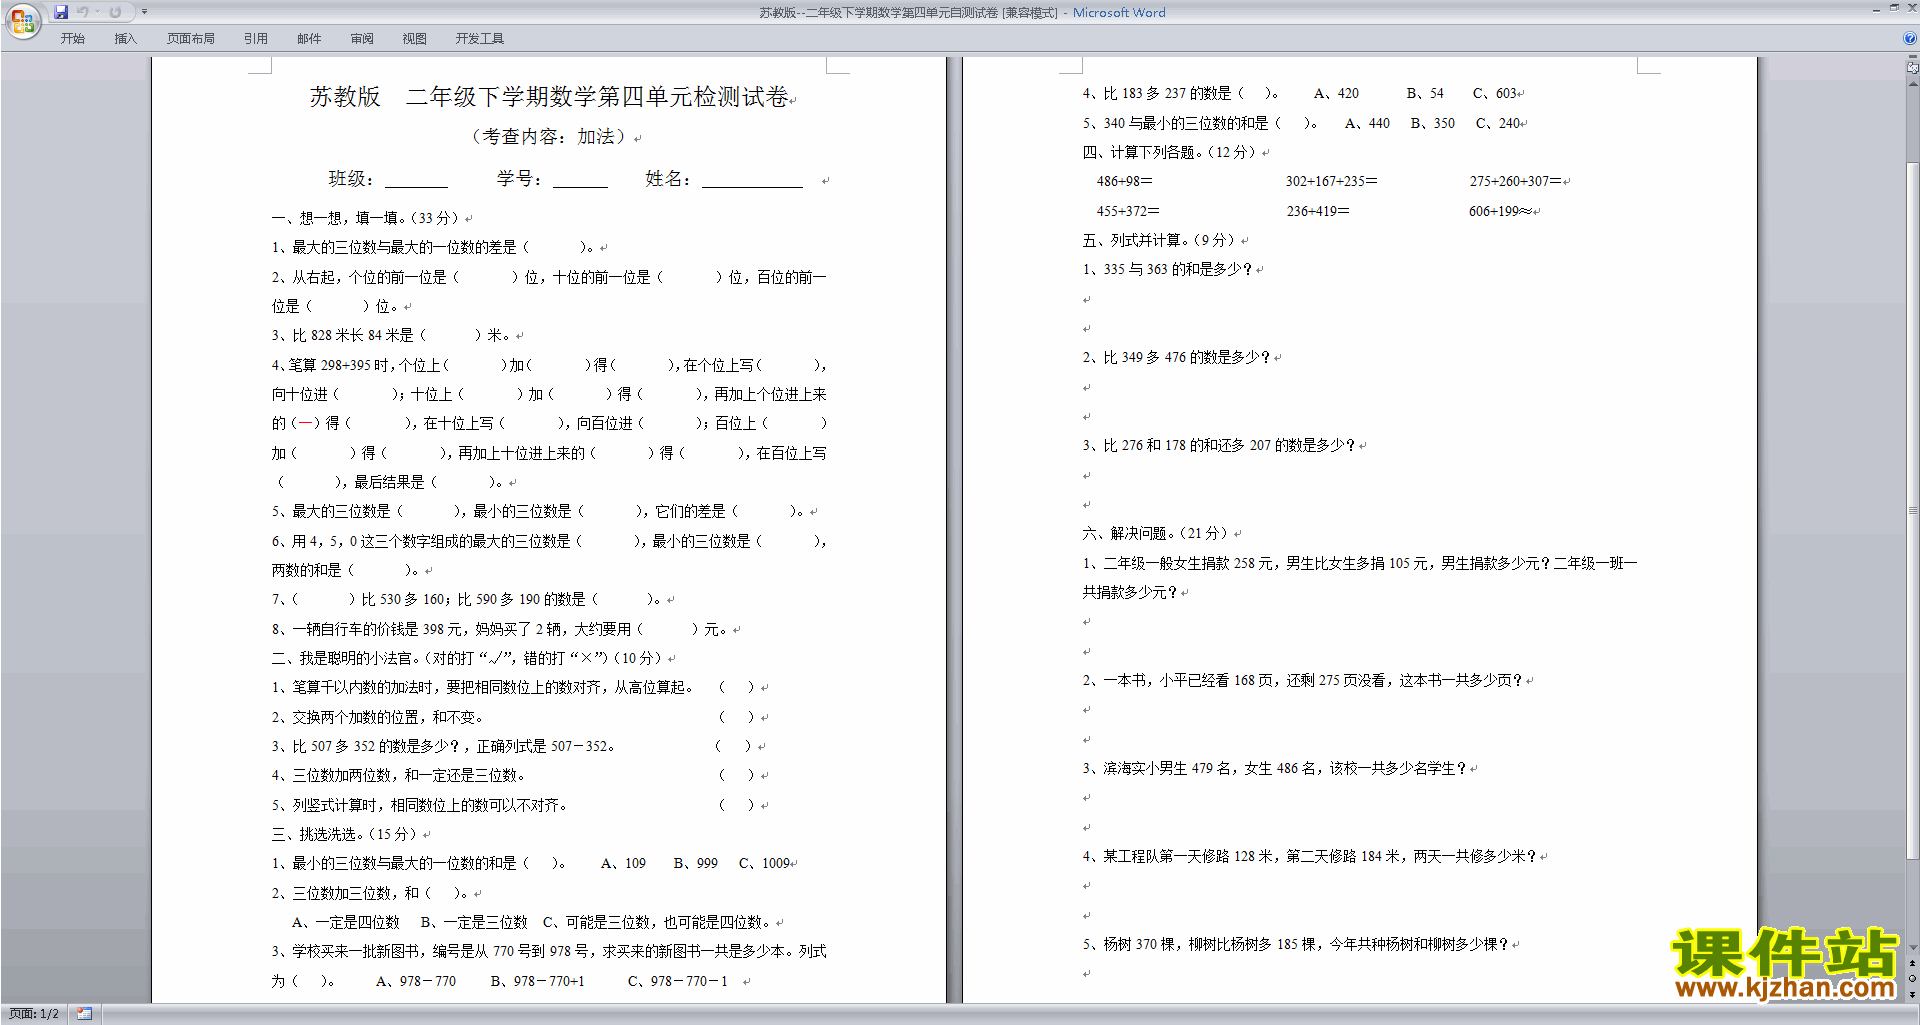
Task: Click answer option A、109
Action: point(623,864)
